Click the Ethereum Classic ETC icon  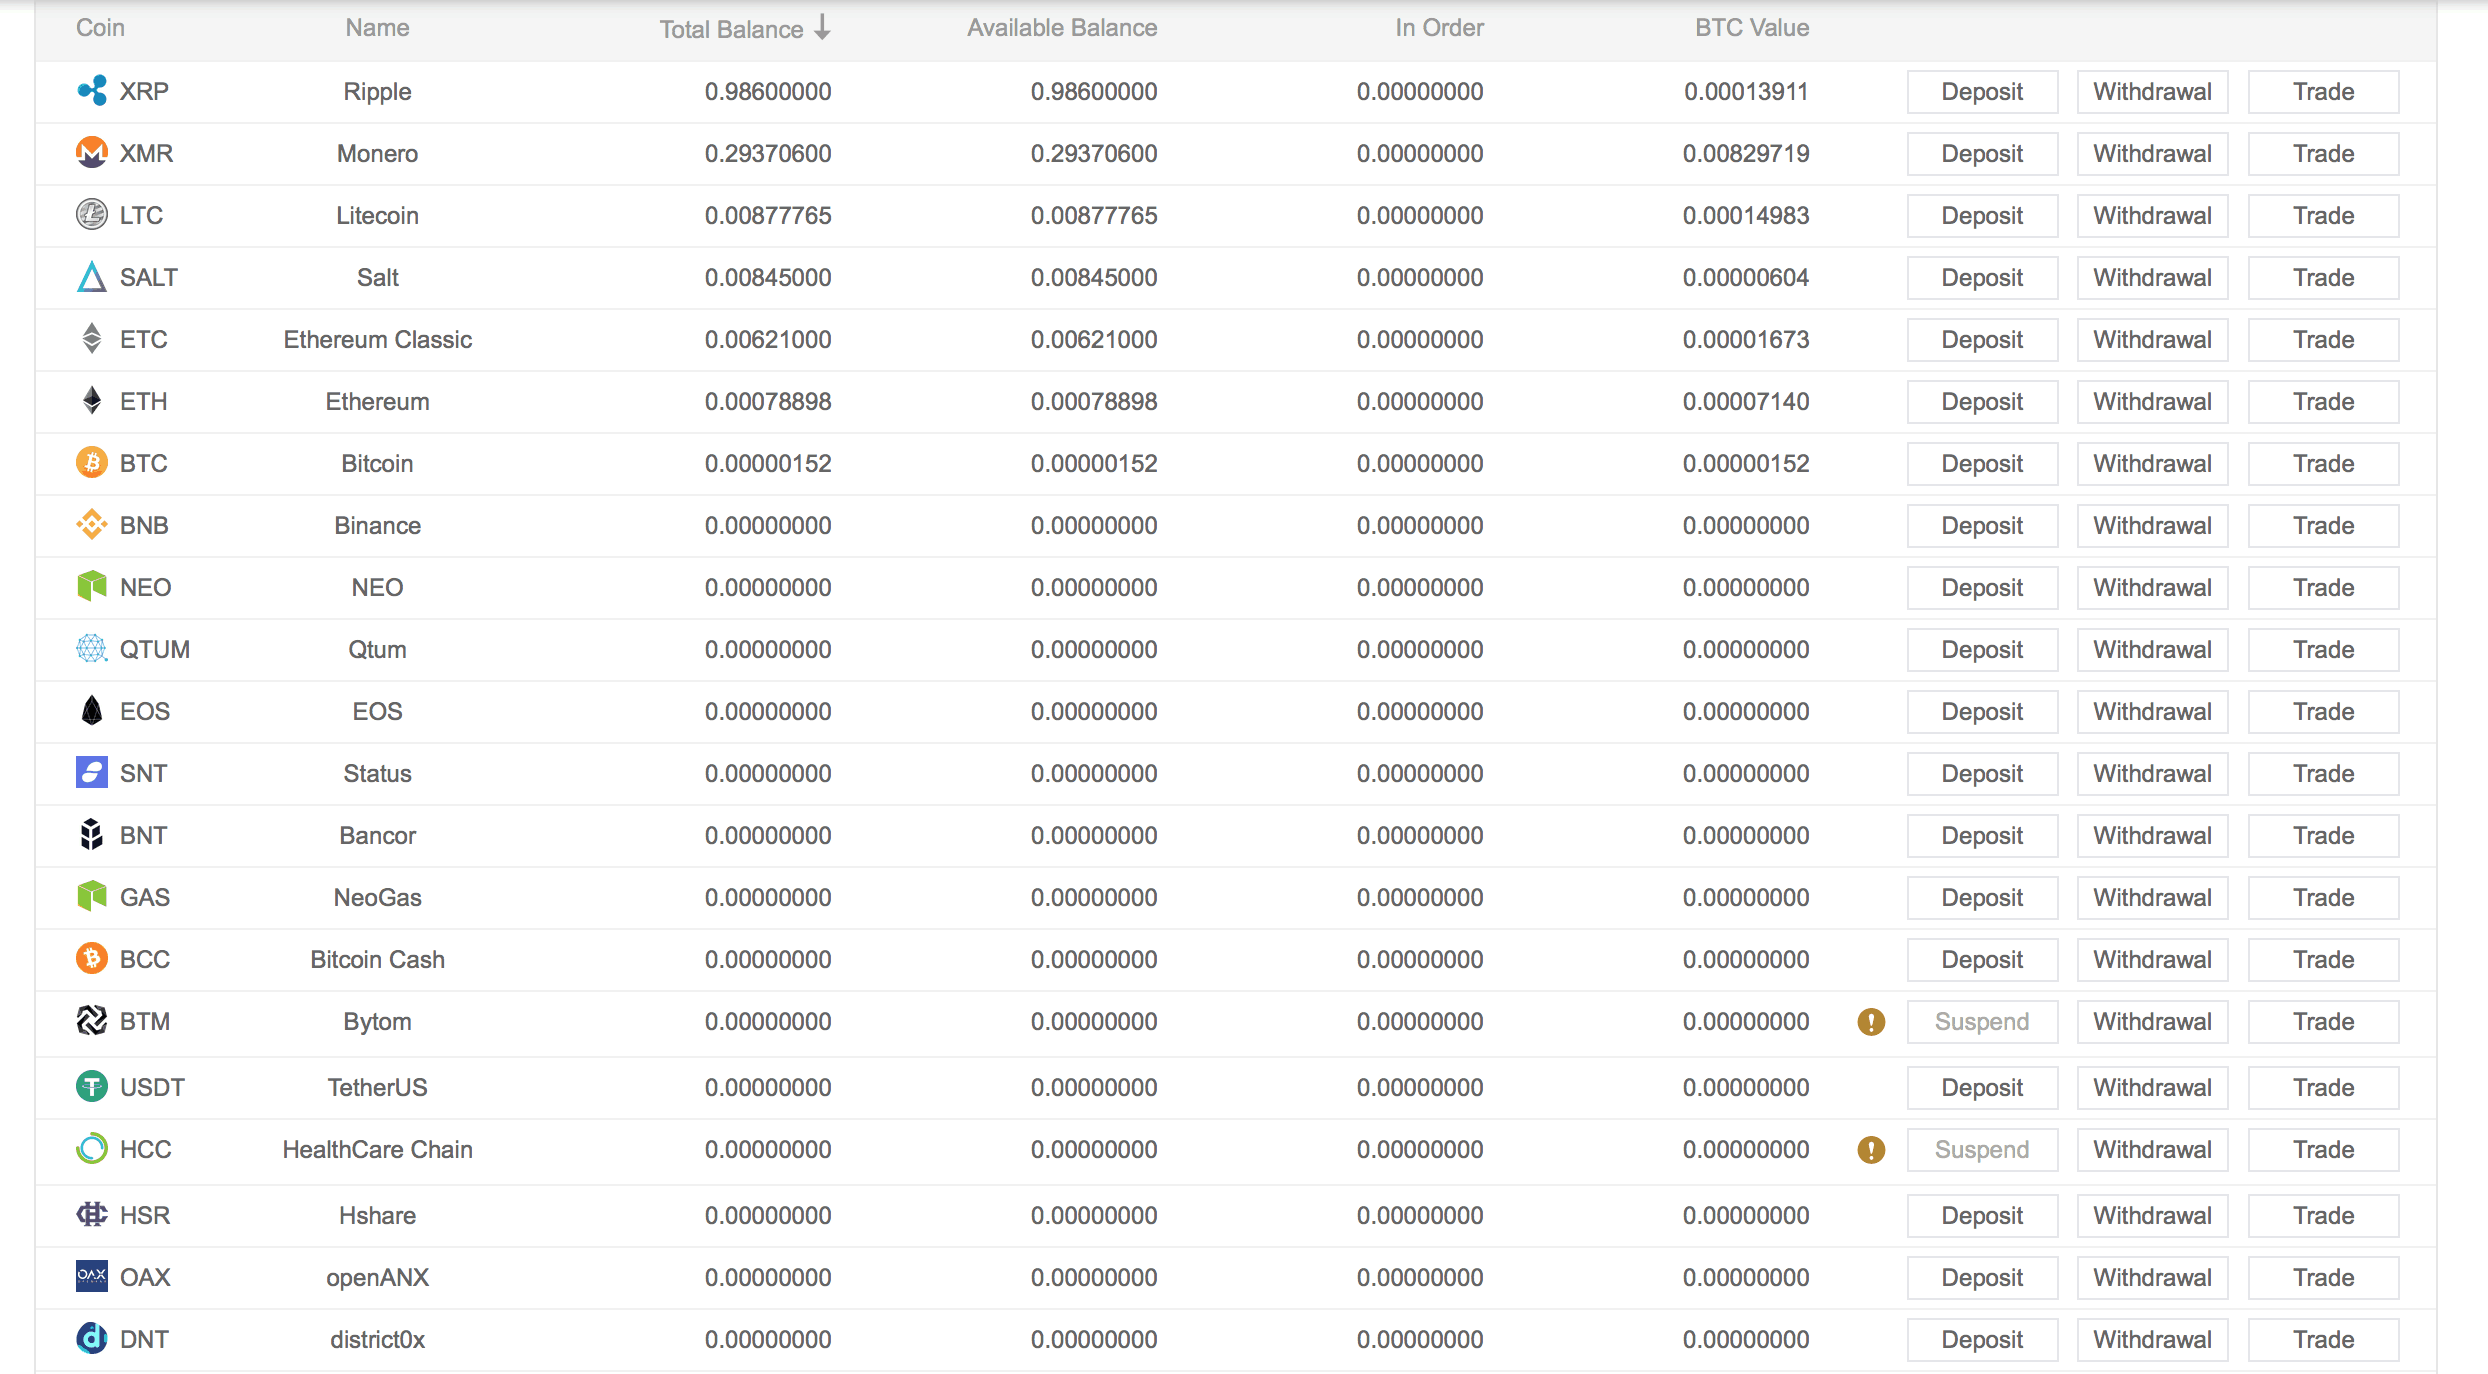pos(92,339)
